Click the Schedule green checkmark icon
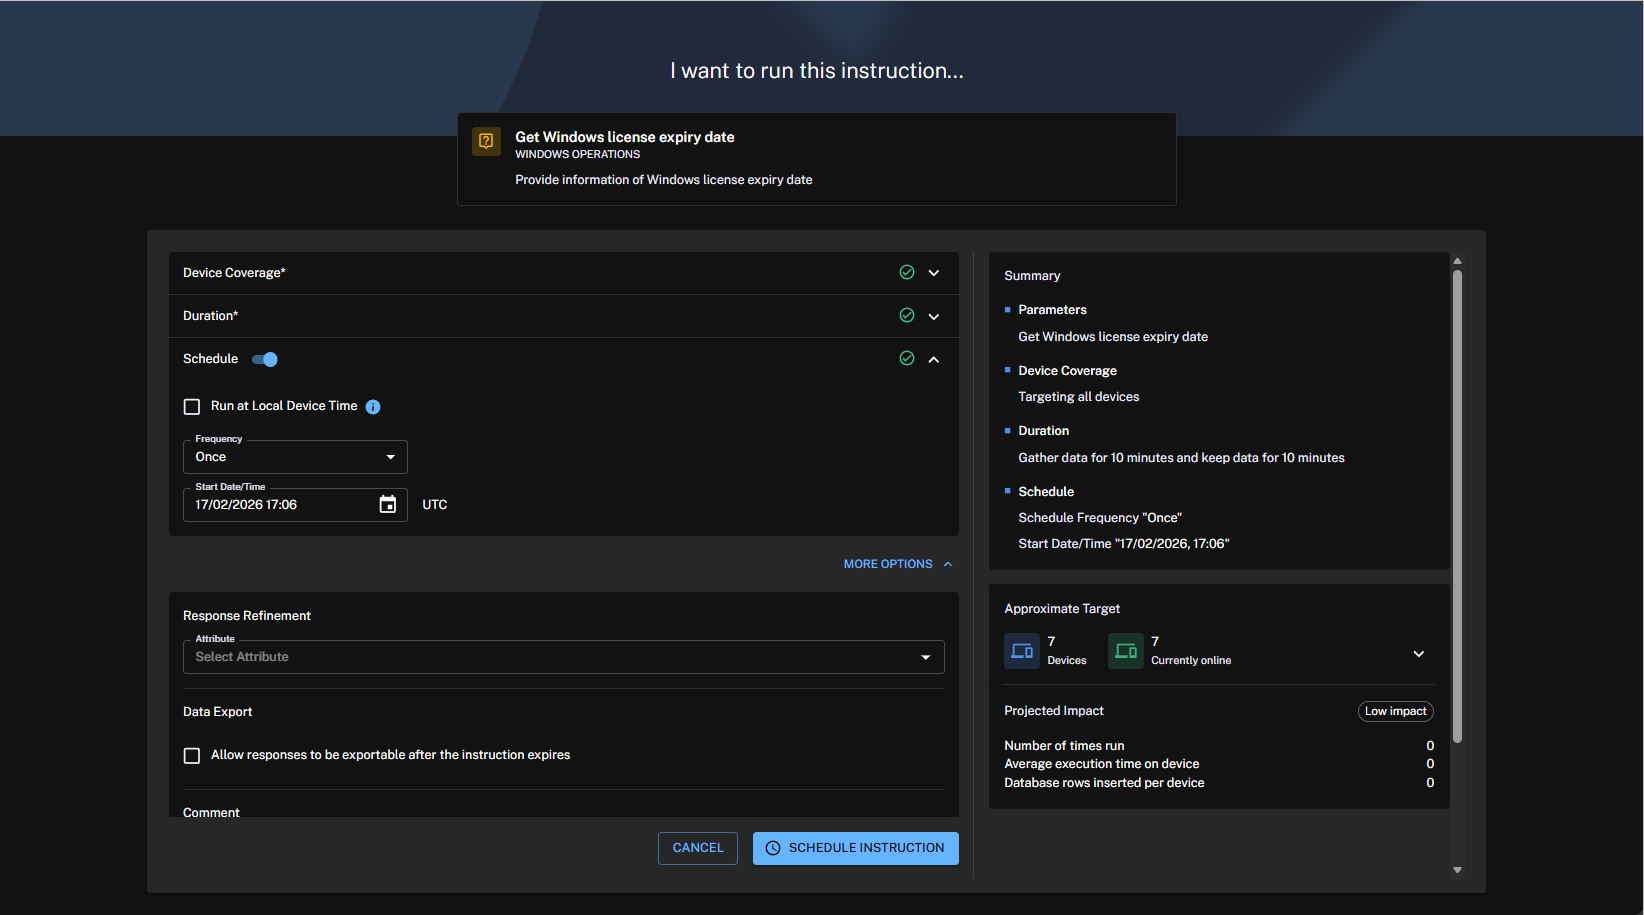Viewport: 1644px width, 915px height. click(x=907, y=358)
